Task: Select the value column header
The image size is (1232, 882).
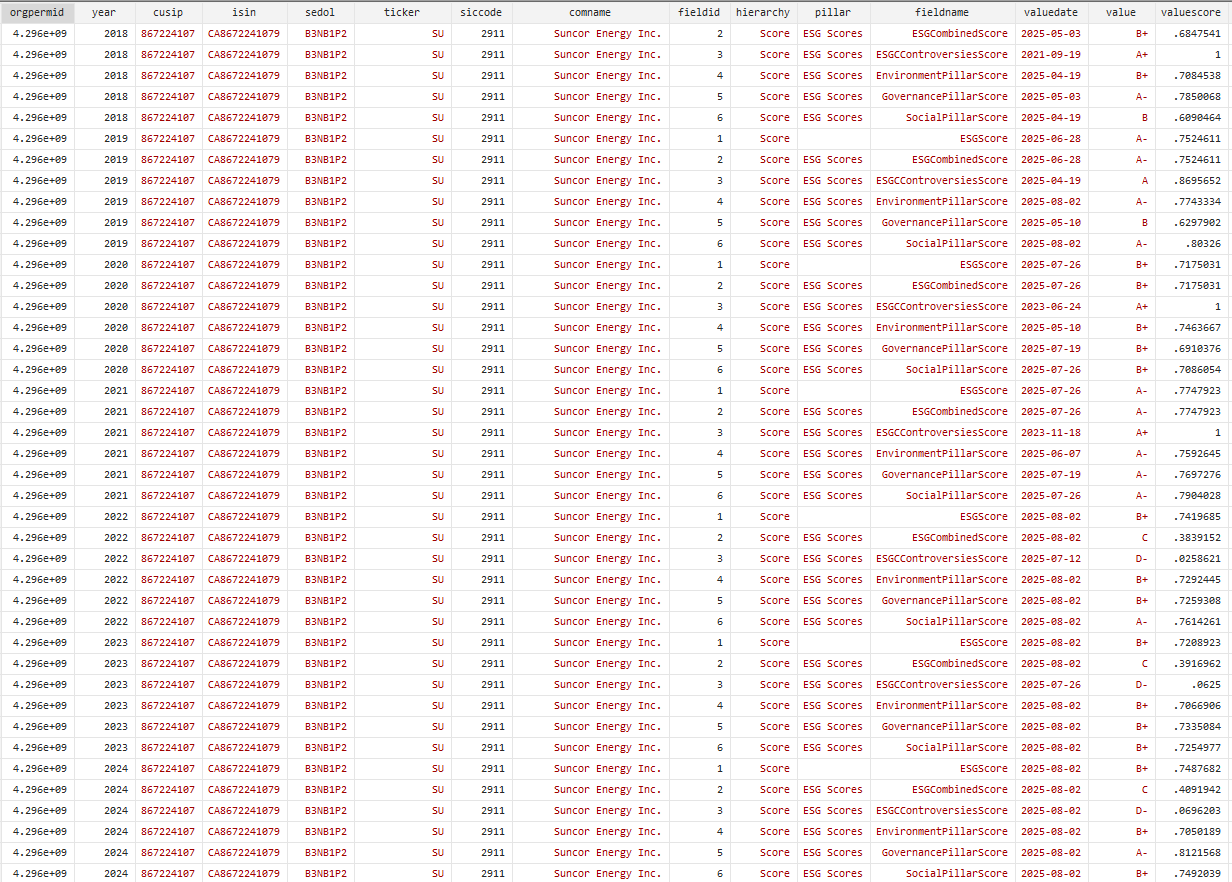Action: (x=1121, y=12)
